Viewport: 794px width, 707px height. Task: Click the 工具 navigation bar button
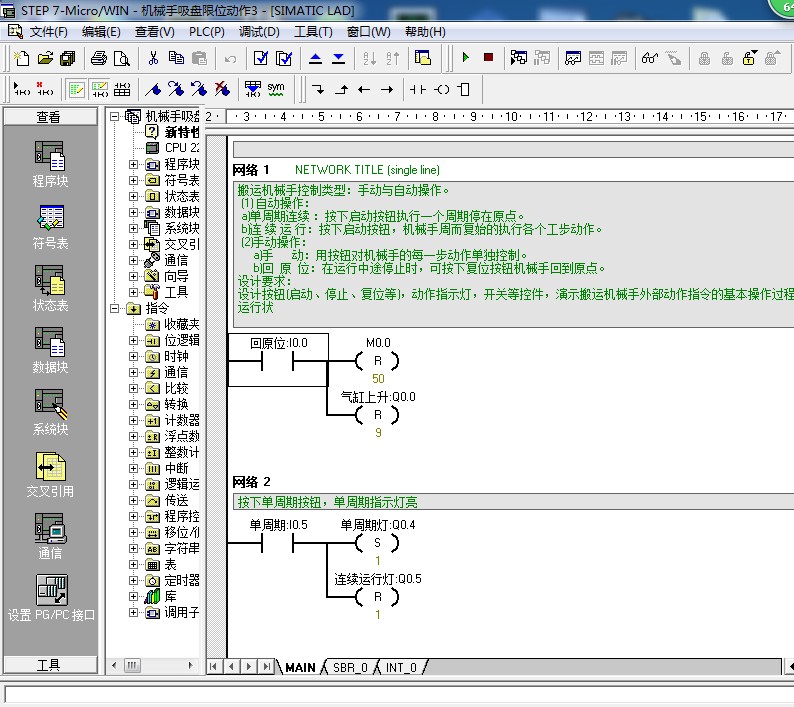tap(50, 665)
